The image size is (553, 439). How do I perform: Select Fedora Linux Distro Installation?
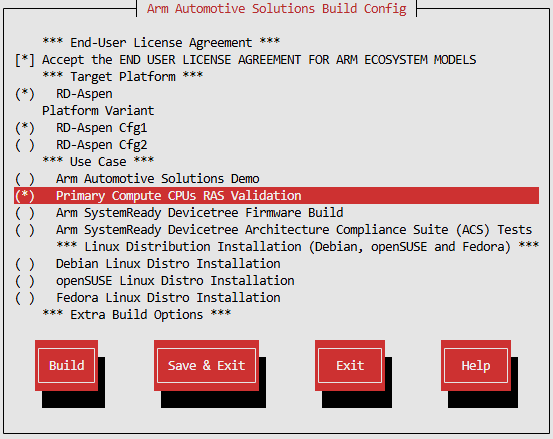(x=147, y=297)
